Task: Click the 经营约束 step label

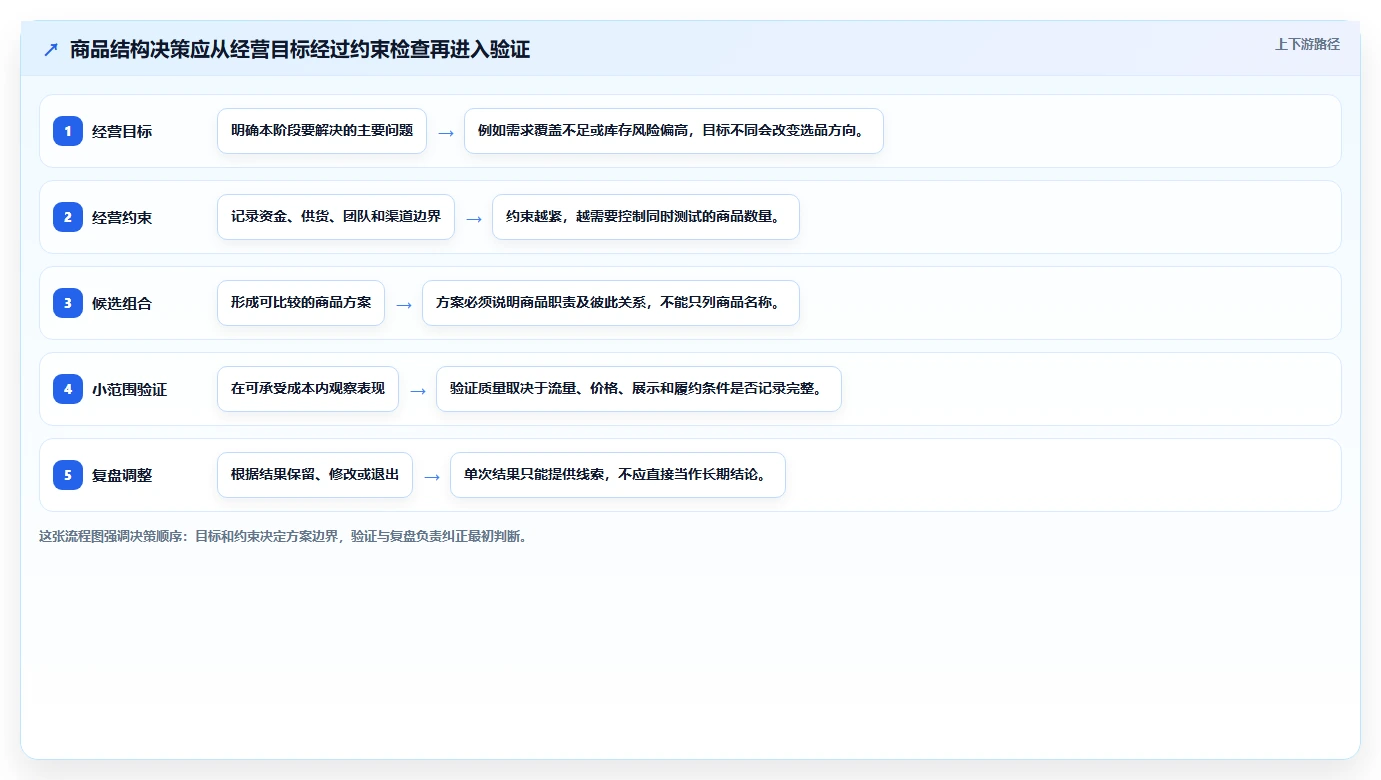Action: click(122, 217)
